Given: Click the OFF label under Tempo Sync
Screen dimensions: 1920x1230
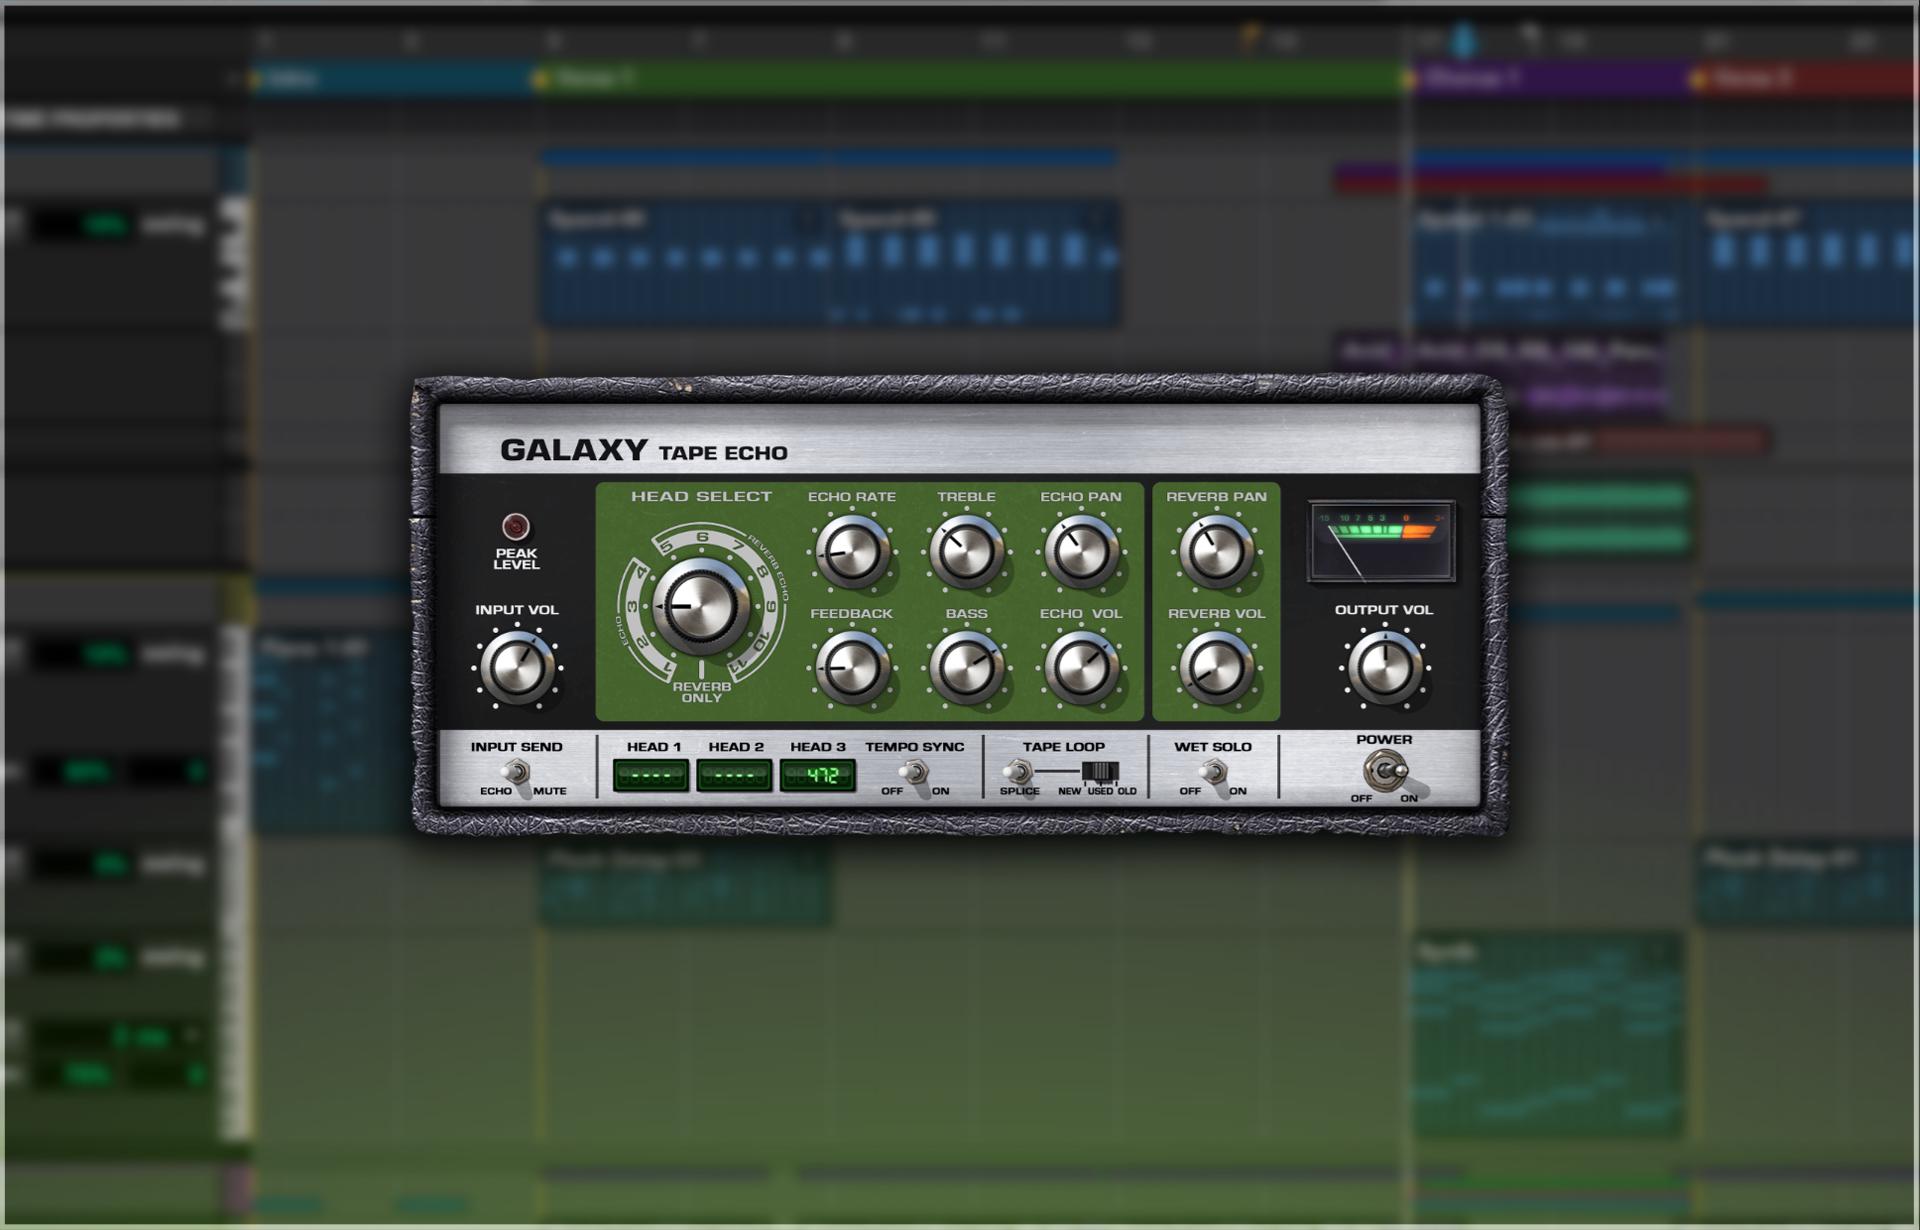Looking at the screenshot, I should click(x=892, y=791).
